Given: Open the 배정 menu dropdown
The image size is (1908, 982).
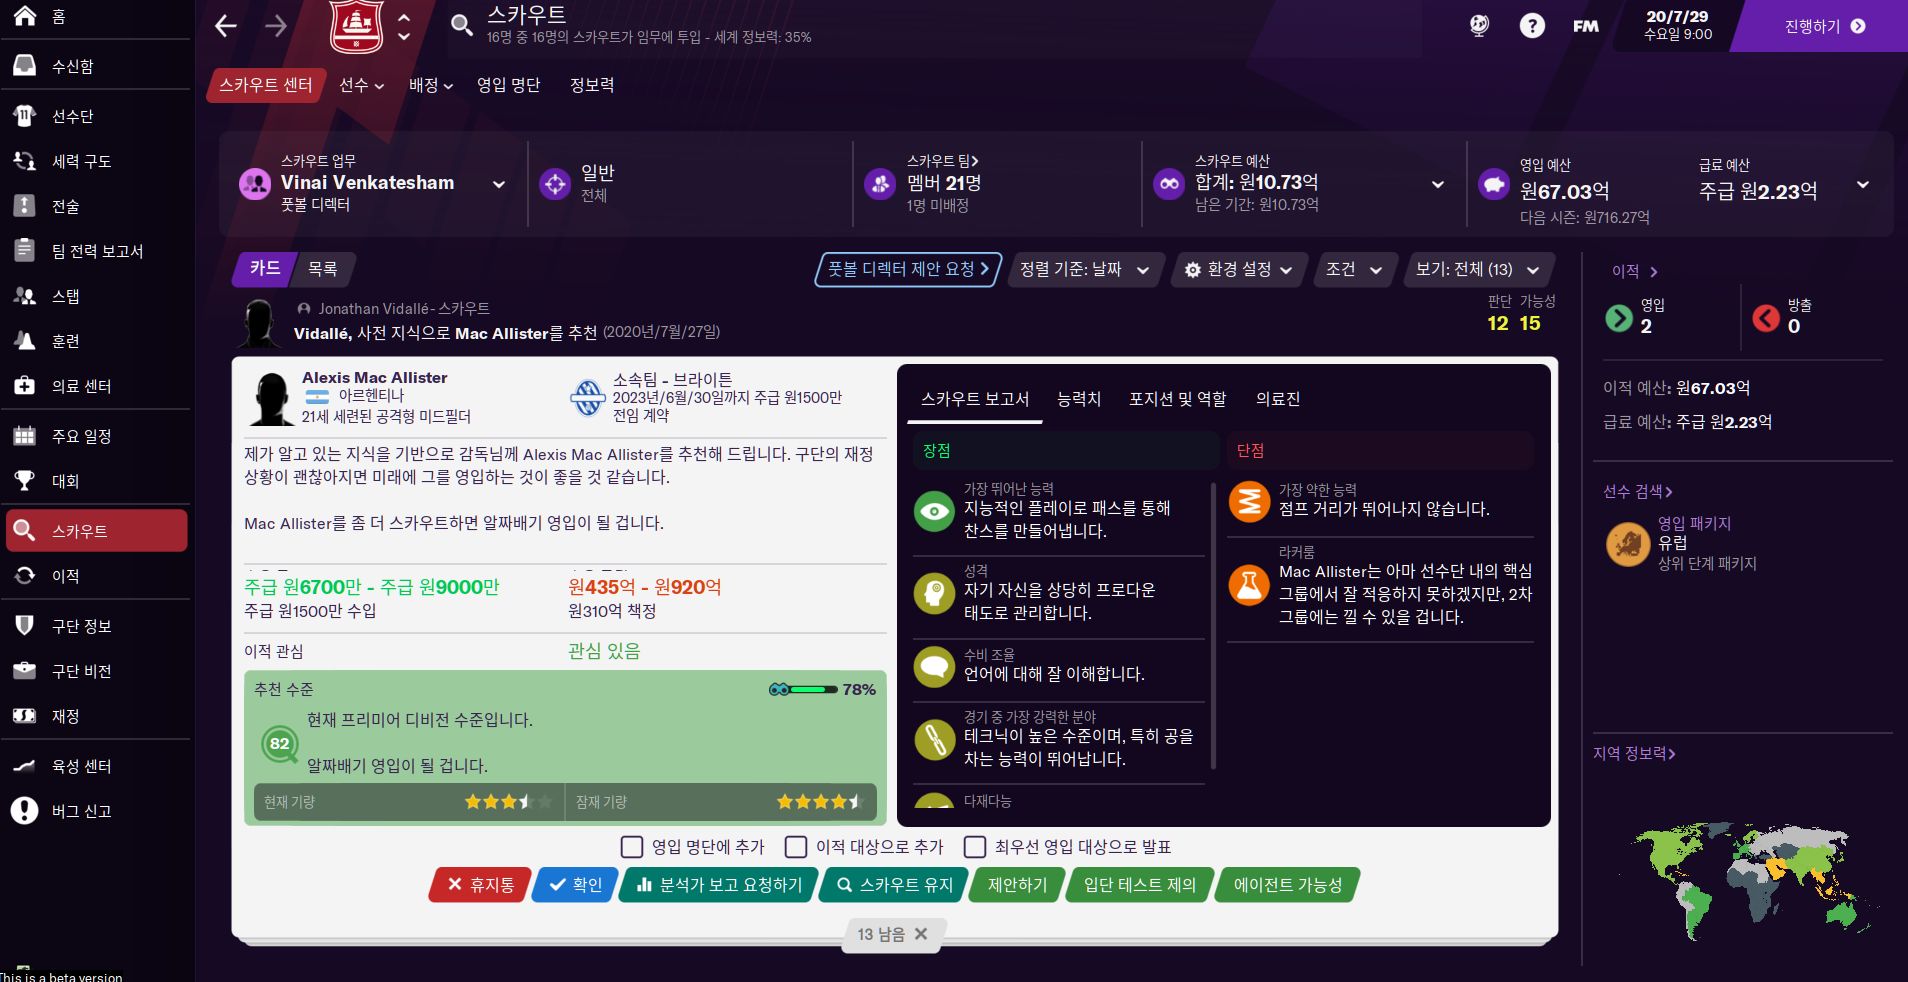Looking at the screenshot, I should (431, 85).
